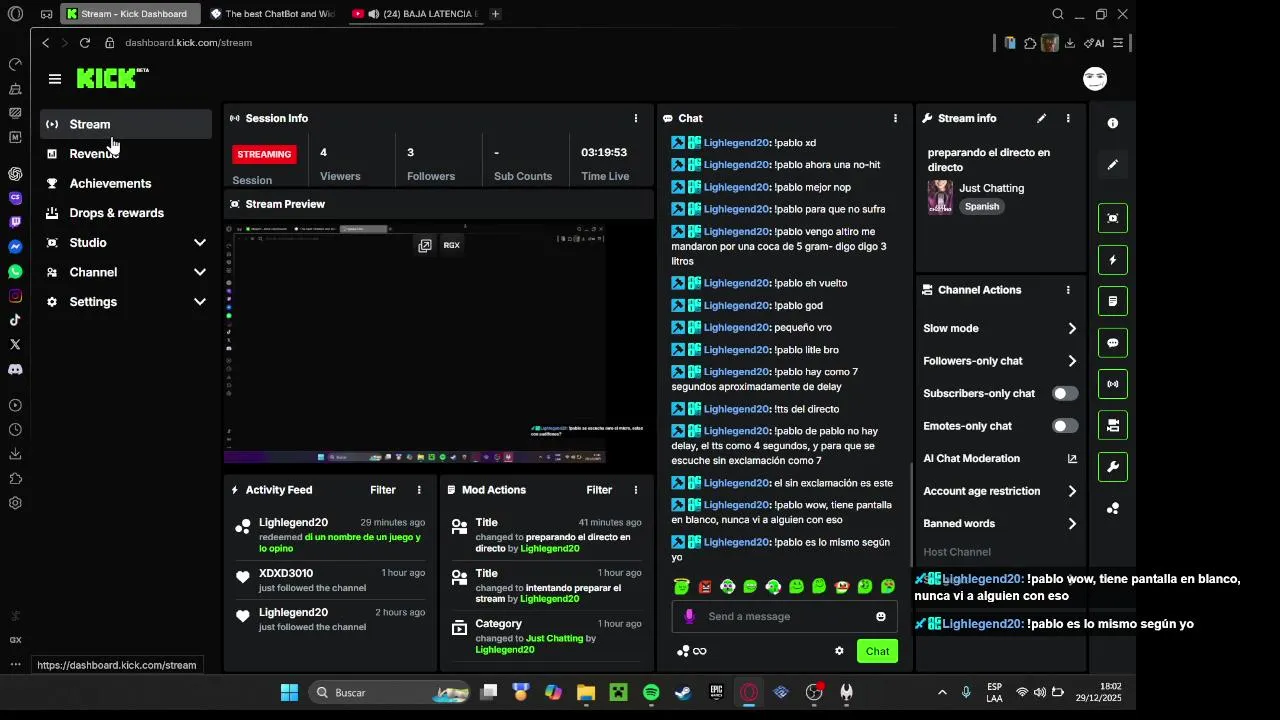The width and height of the screenshot is (1280, 720).
Task: Open TikTok in browser sidebar
Action: [15, 320]
